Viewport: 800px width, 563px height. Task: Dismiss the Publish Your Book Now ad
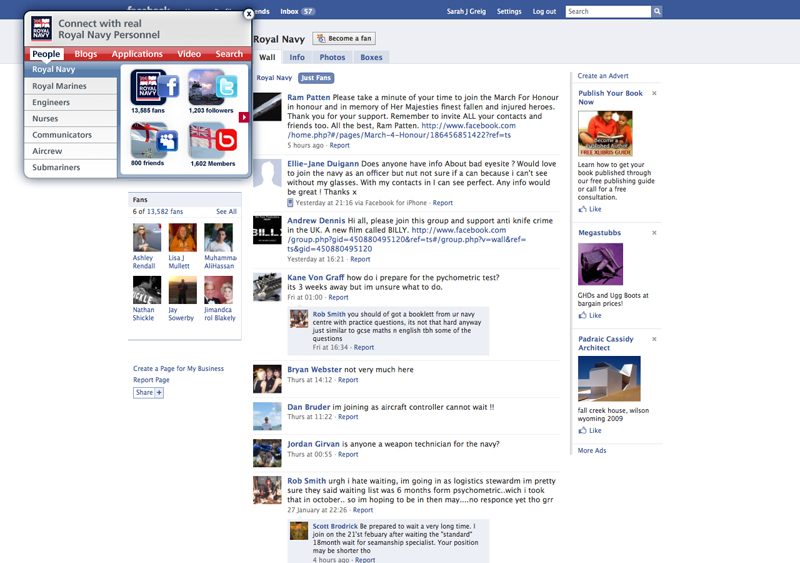[654, 93]
